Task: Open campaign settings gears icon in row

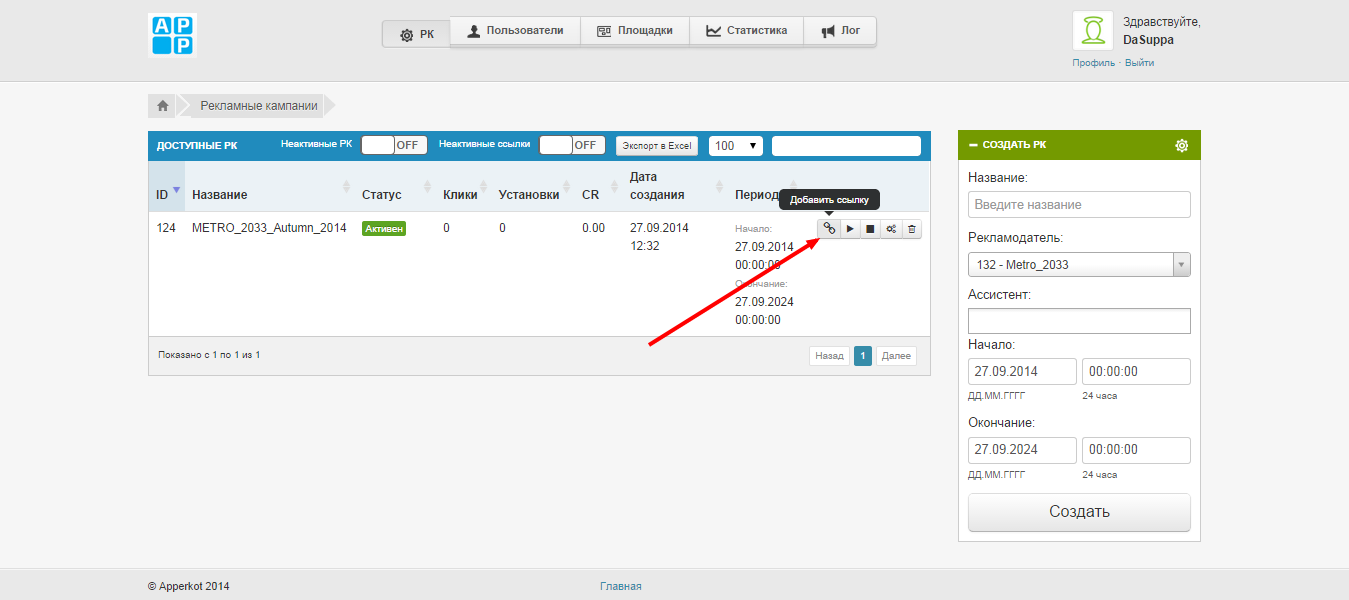Action: (x=891, y=229)
